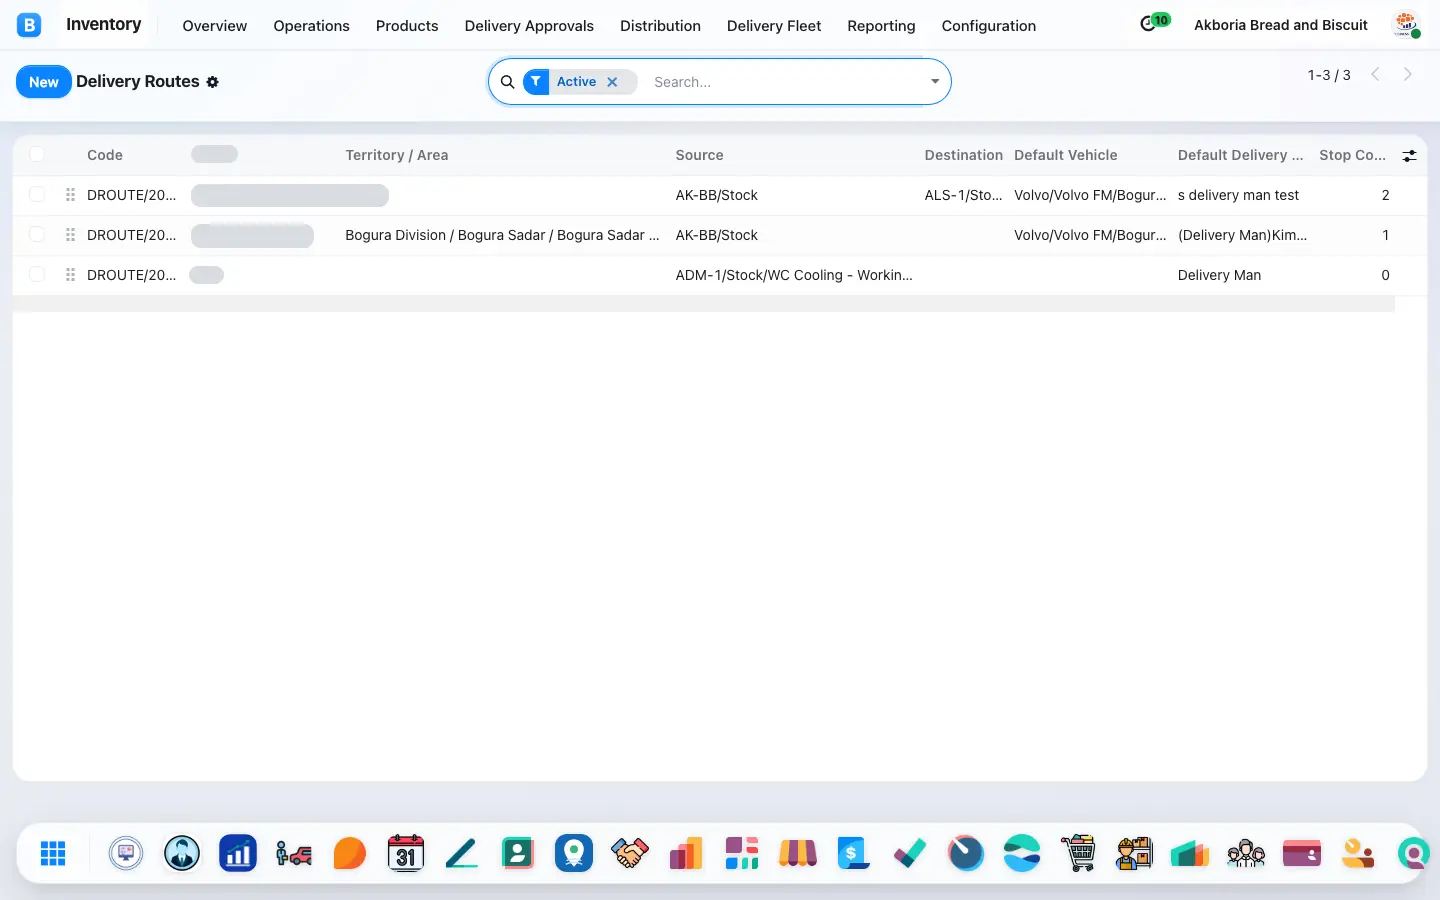This screenshot has height=900, width=1440.
Task: Open the Delivery Fleet menu
Action: [774, 26]
